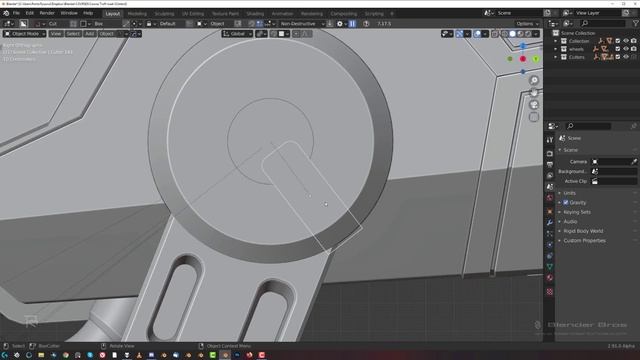Hide the Collection using its eye icon
640x360 pixels.
(x=626, y=41)
